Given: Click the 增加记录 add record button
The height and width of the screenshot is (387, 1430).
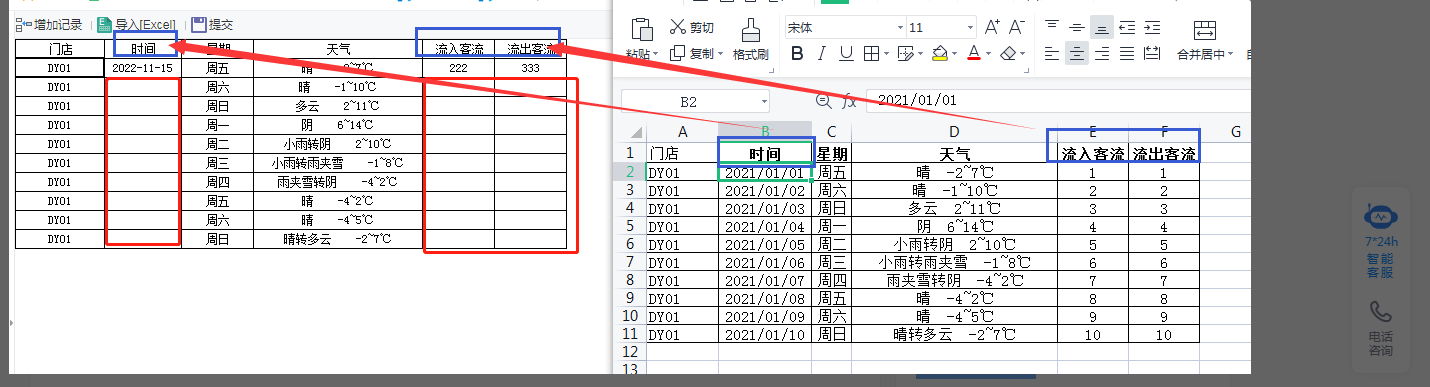Looking at the screenshot, I should coord(49,24).
